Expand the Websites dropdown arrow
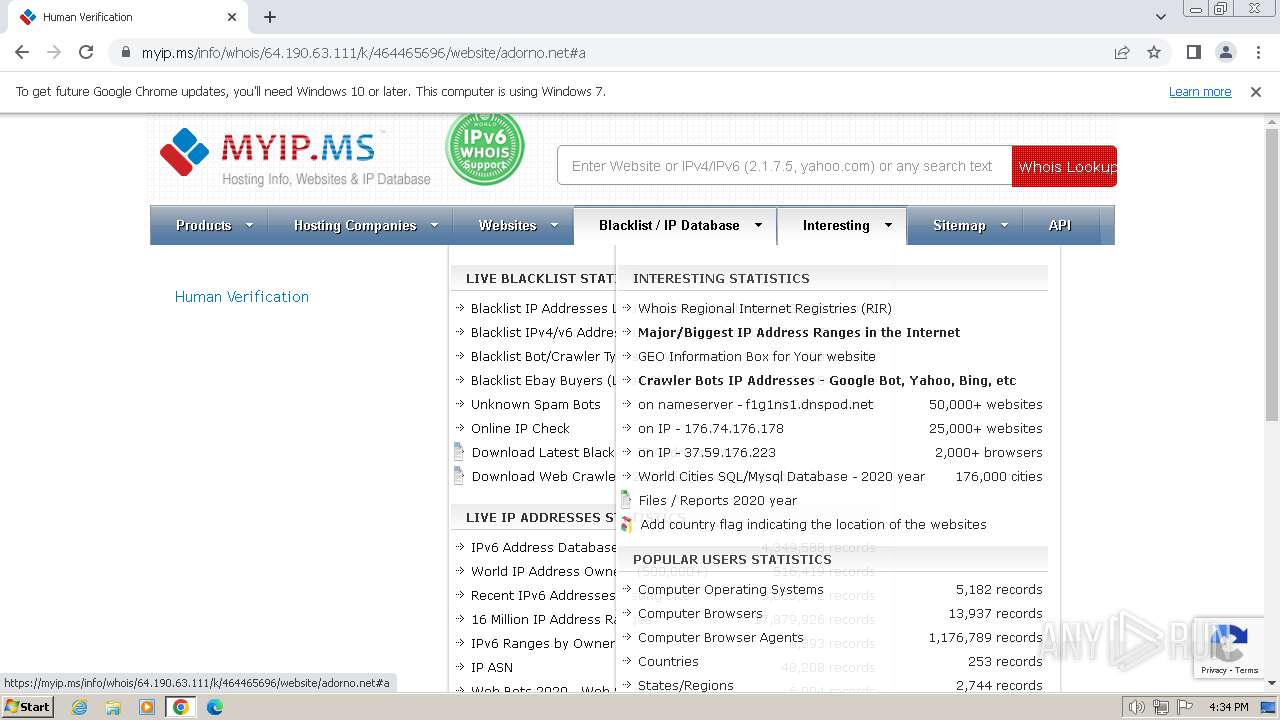Screen dimensions: 1280x720 tap(554, 225)
